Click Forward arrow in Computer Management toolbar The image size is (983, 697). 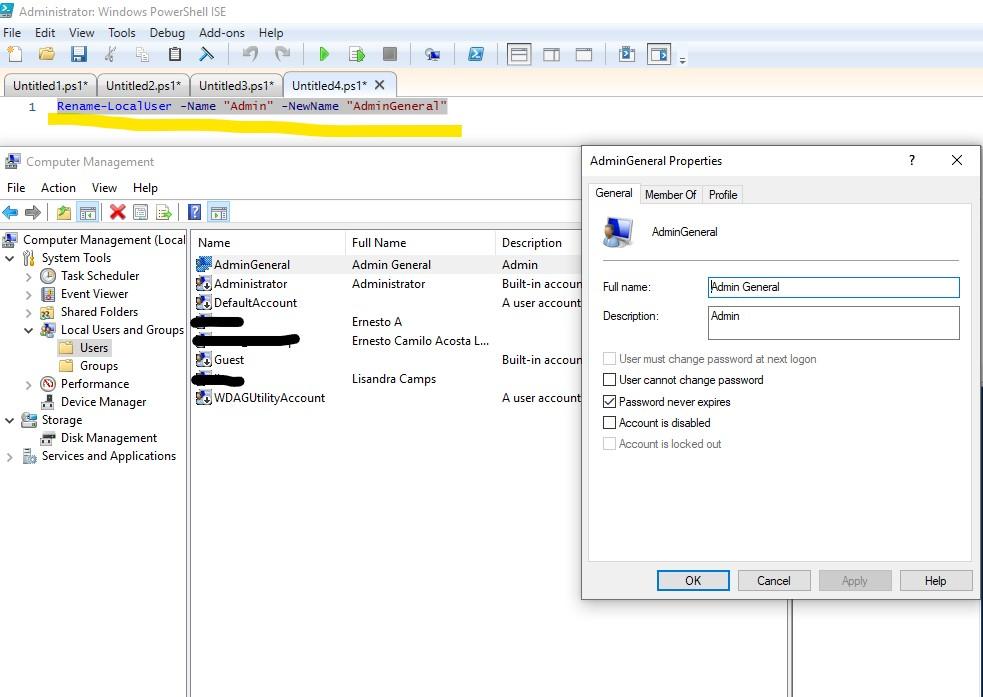pyautogui.click(x=33, y=212)
